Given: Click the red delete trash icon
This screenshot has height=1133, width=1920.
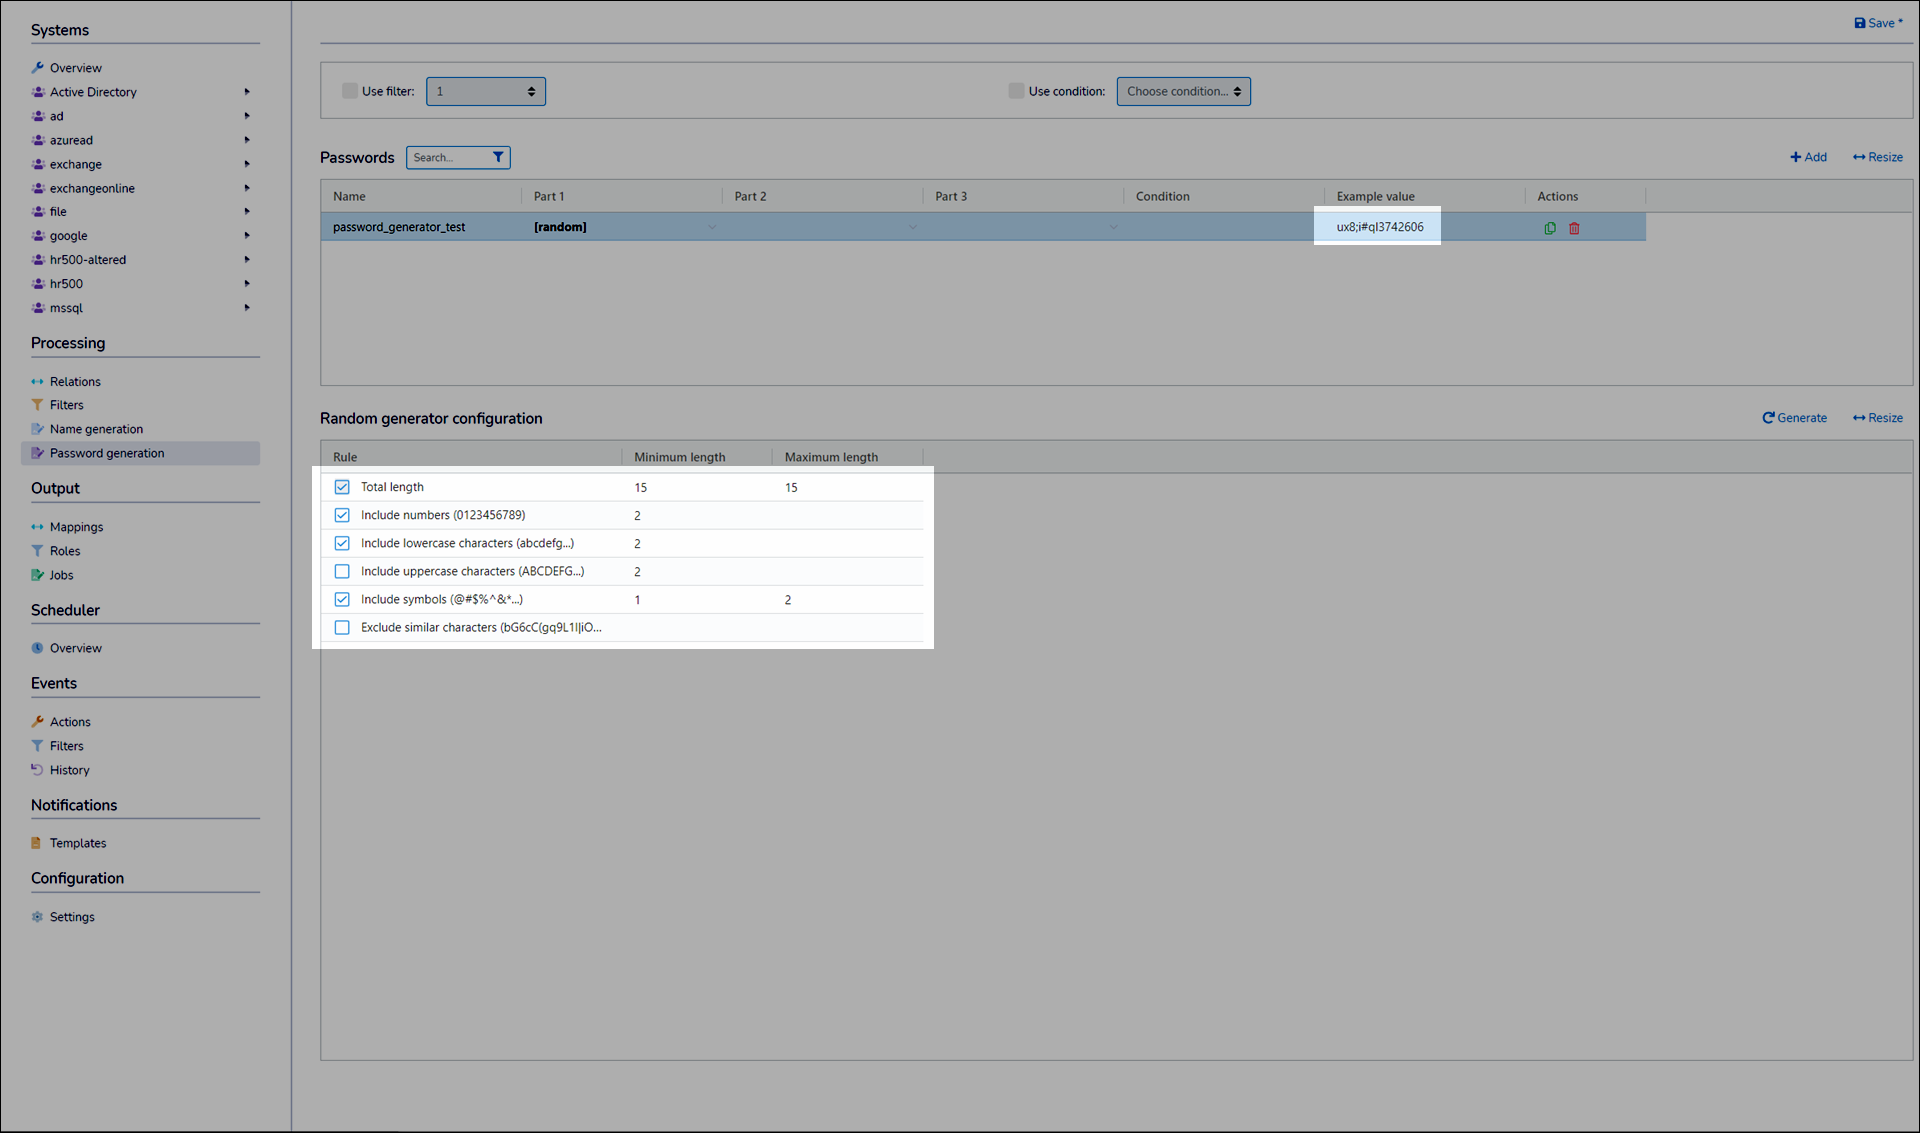Looking at the screenshot, I should click(1574, 228).
